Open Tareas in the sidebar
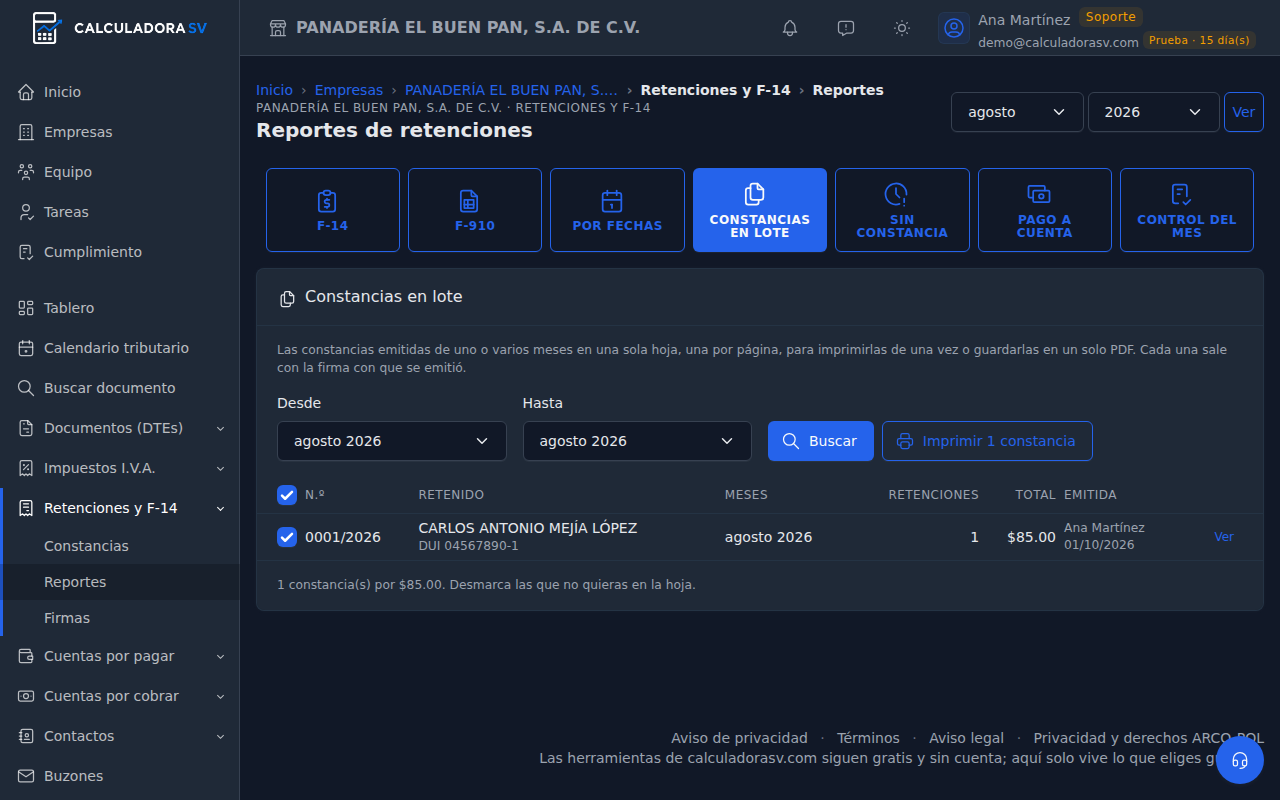The image size is (1280, 800). [x=120, y=212]
